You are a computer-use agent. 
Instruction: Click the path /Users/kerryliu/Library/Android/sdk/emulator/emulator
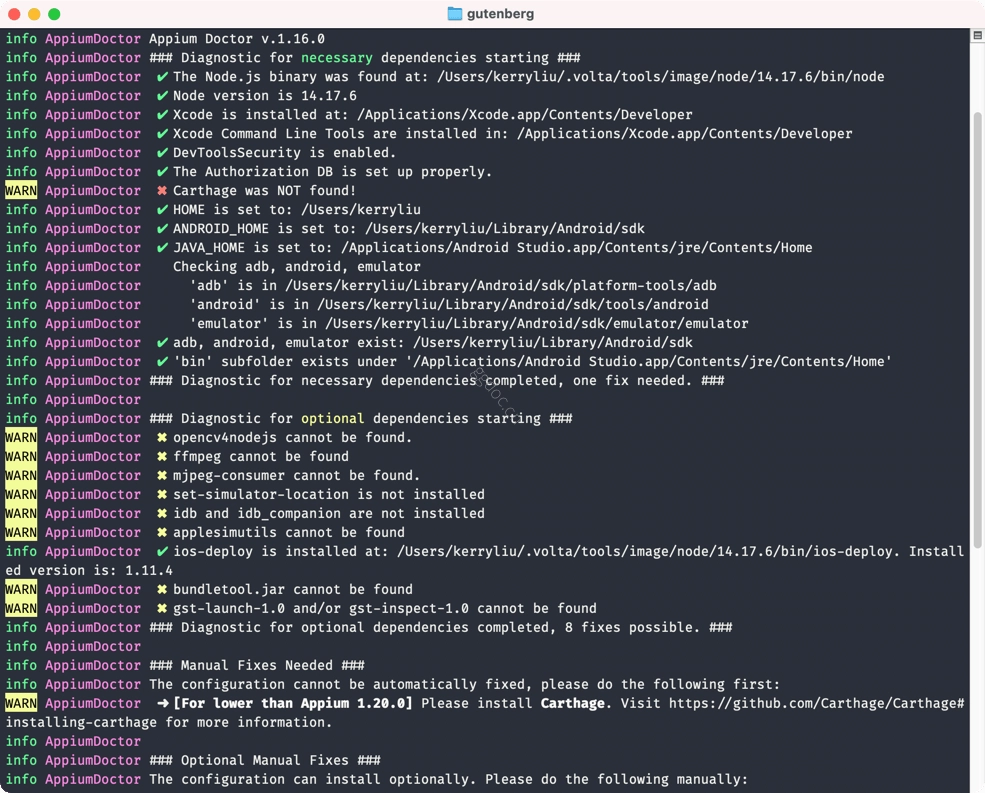[x=536, y=324]
